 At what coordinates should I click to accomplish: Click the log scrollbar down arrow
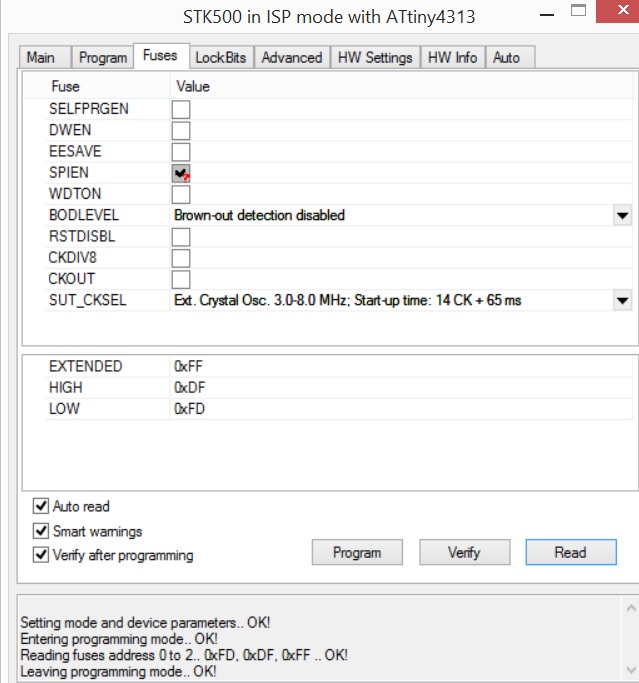click(631, 669)
